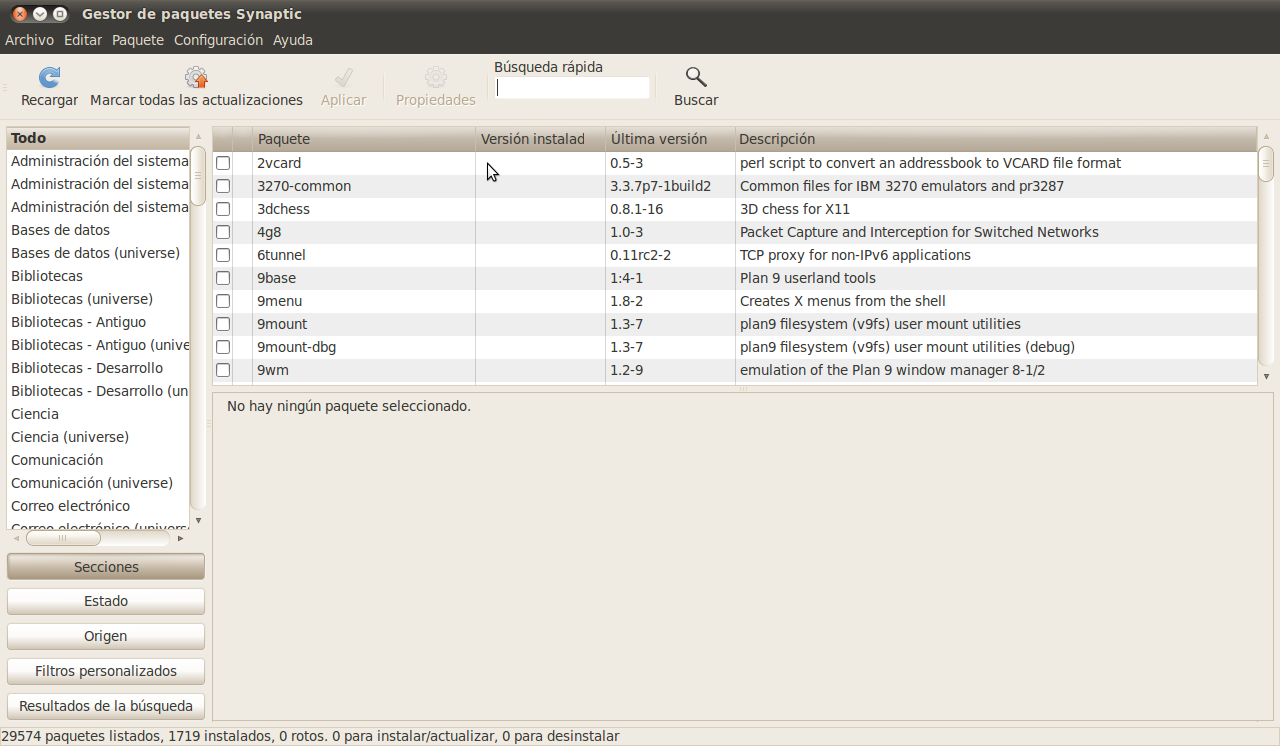The width and height of the screenshot is (1280, 746).
Task: Select Bibliotecas - Desarrollo section
Action: point(98,368)
